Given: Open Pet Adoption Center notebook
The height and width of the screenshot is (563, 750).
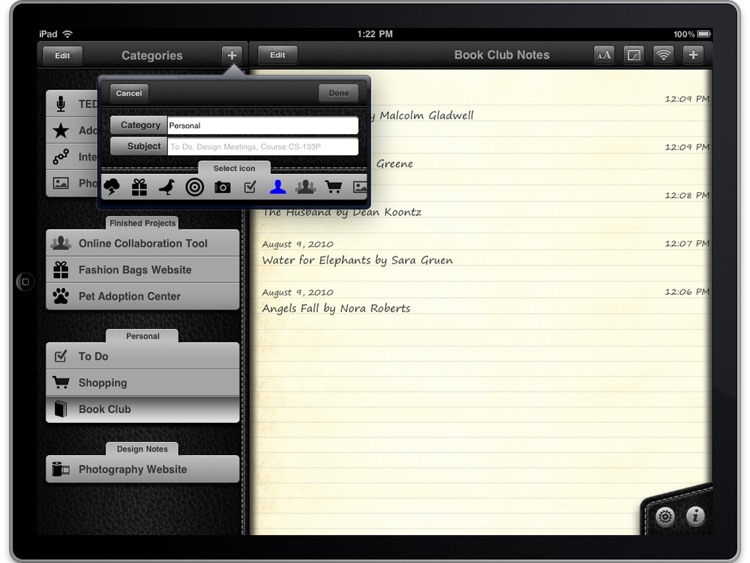Looking at the screenshot, I should 143,296.
